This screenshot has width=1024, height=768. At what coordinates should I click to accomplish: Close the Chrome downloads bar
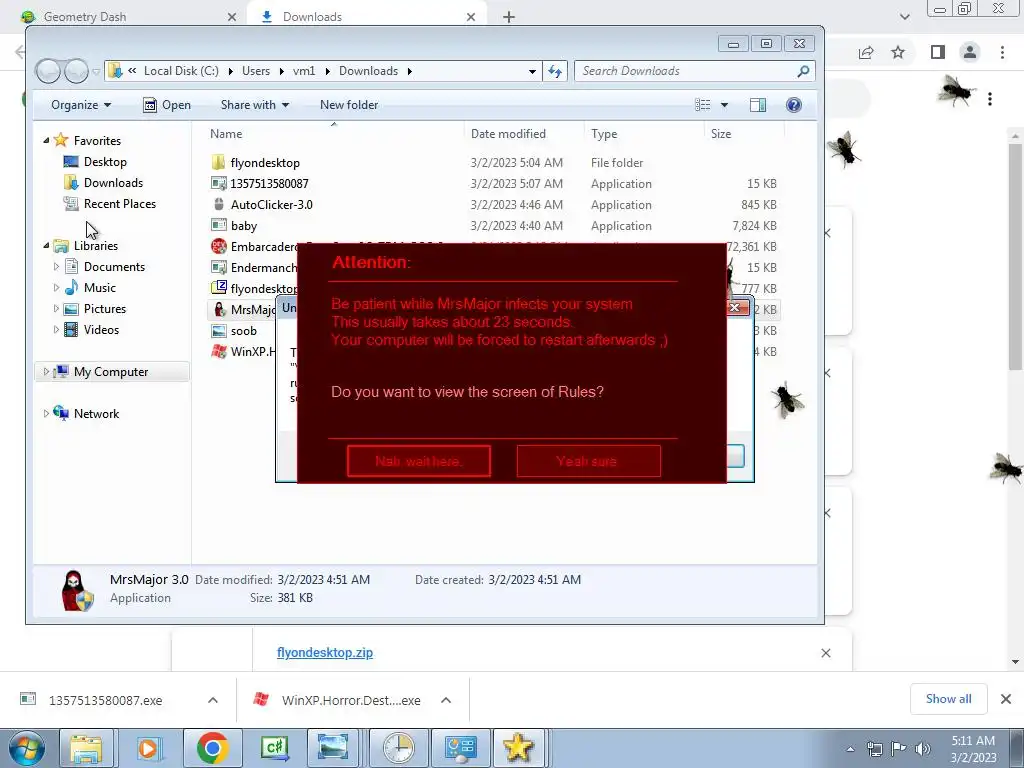(1006, 699)
